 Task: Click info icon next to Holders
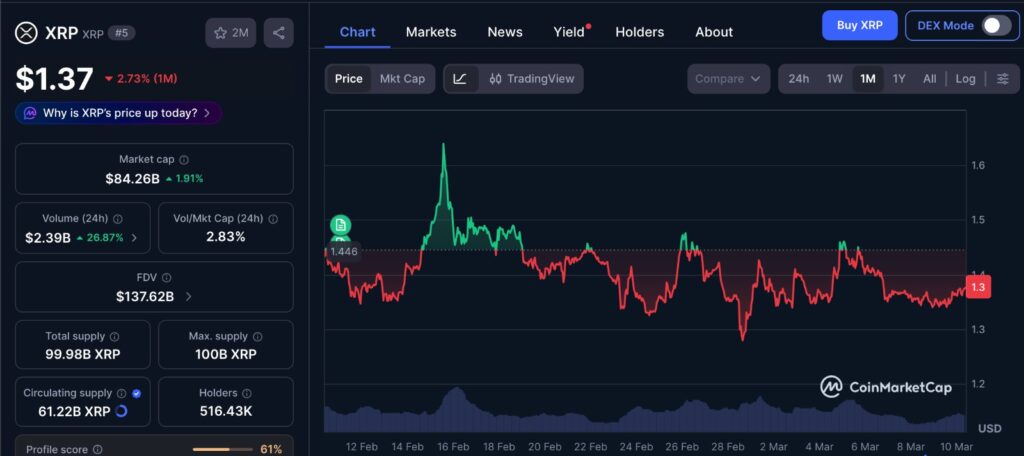click(x=247, y=393)
